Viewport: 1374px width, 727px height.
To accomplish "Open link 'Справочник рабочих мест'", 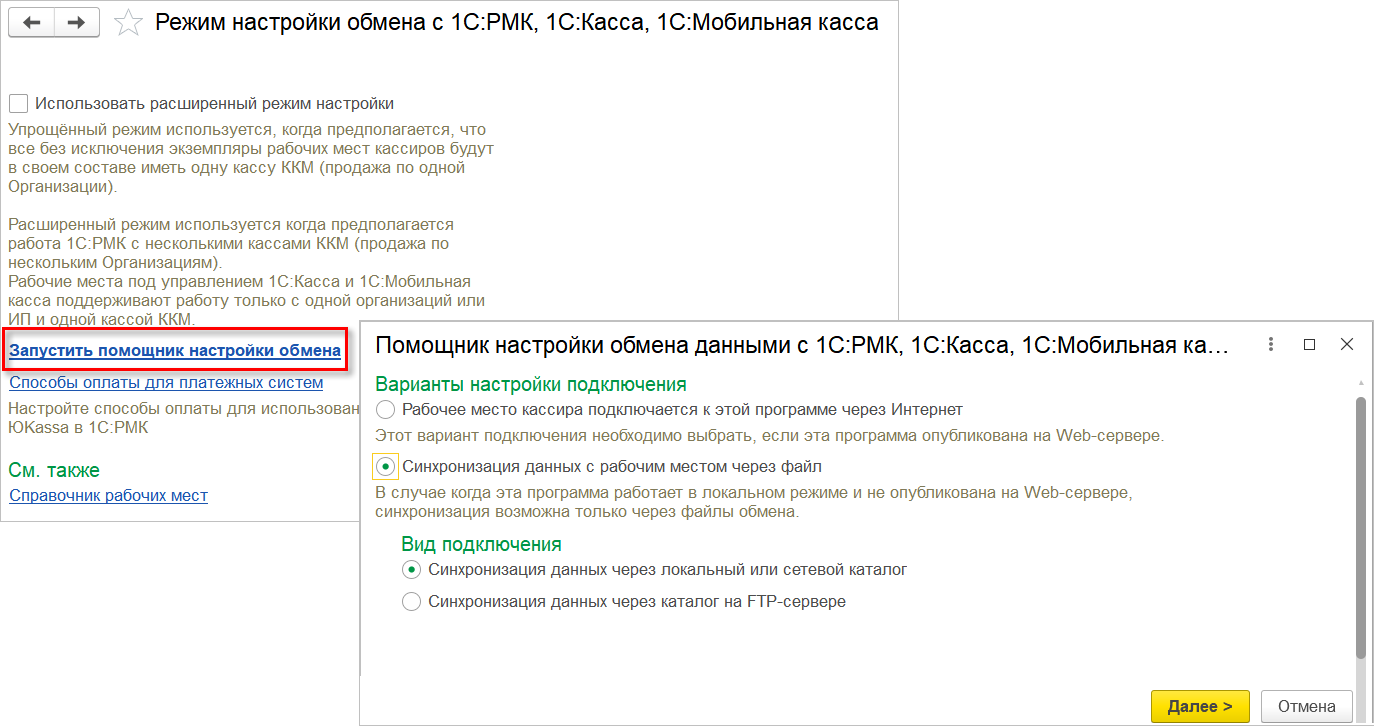I will (108, 495).
